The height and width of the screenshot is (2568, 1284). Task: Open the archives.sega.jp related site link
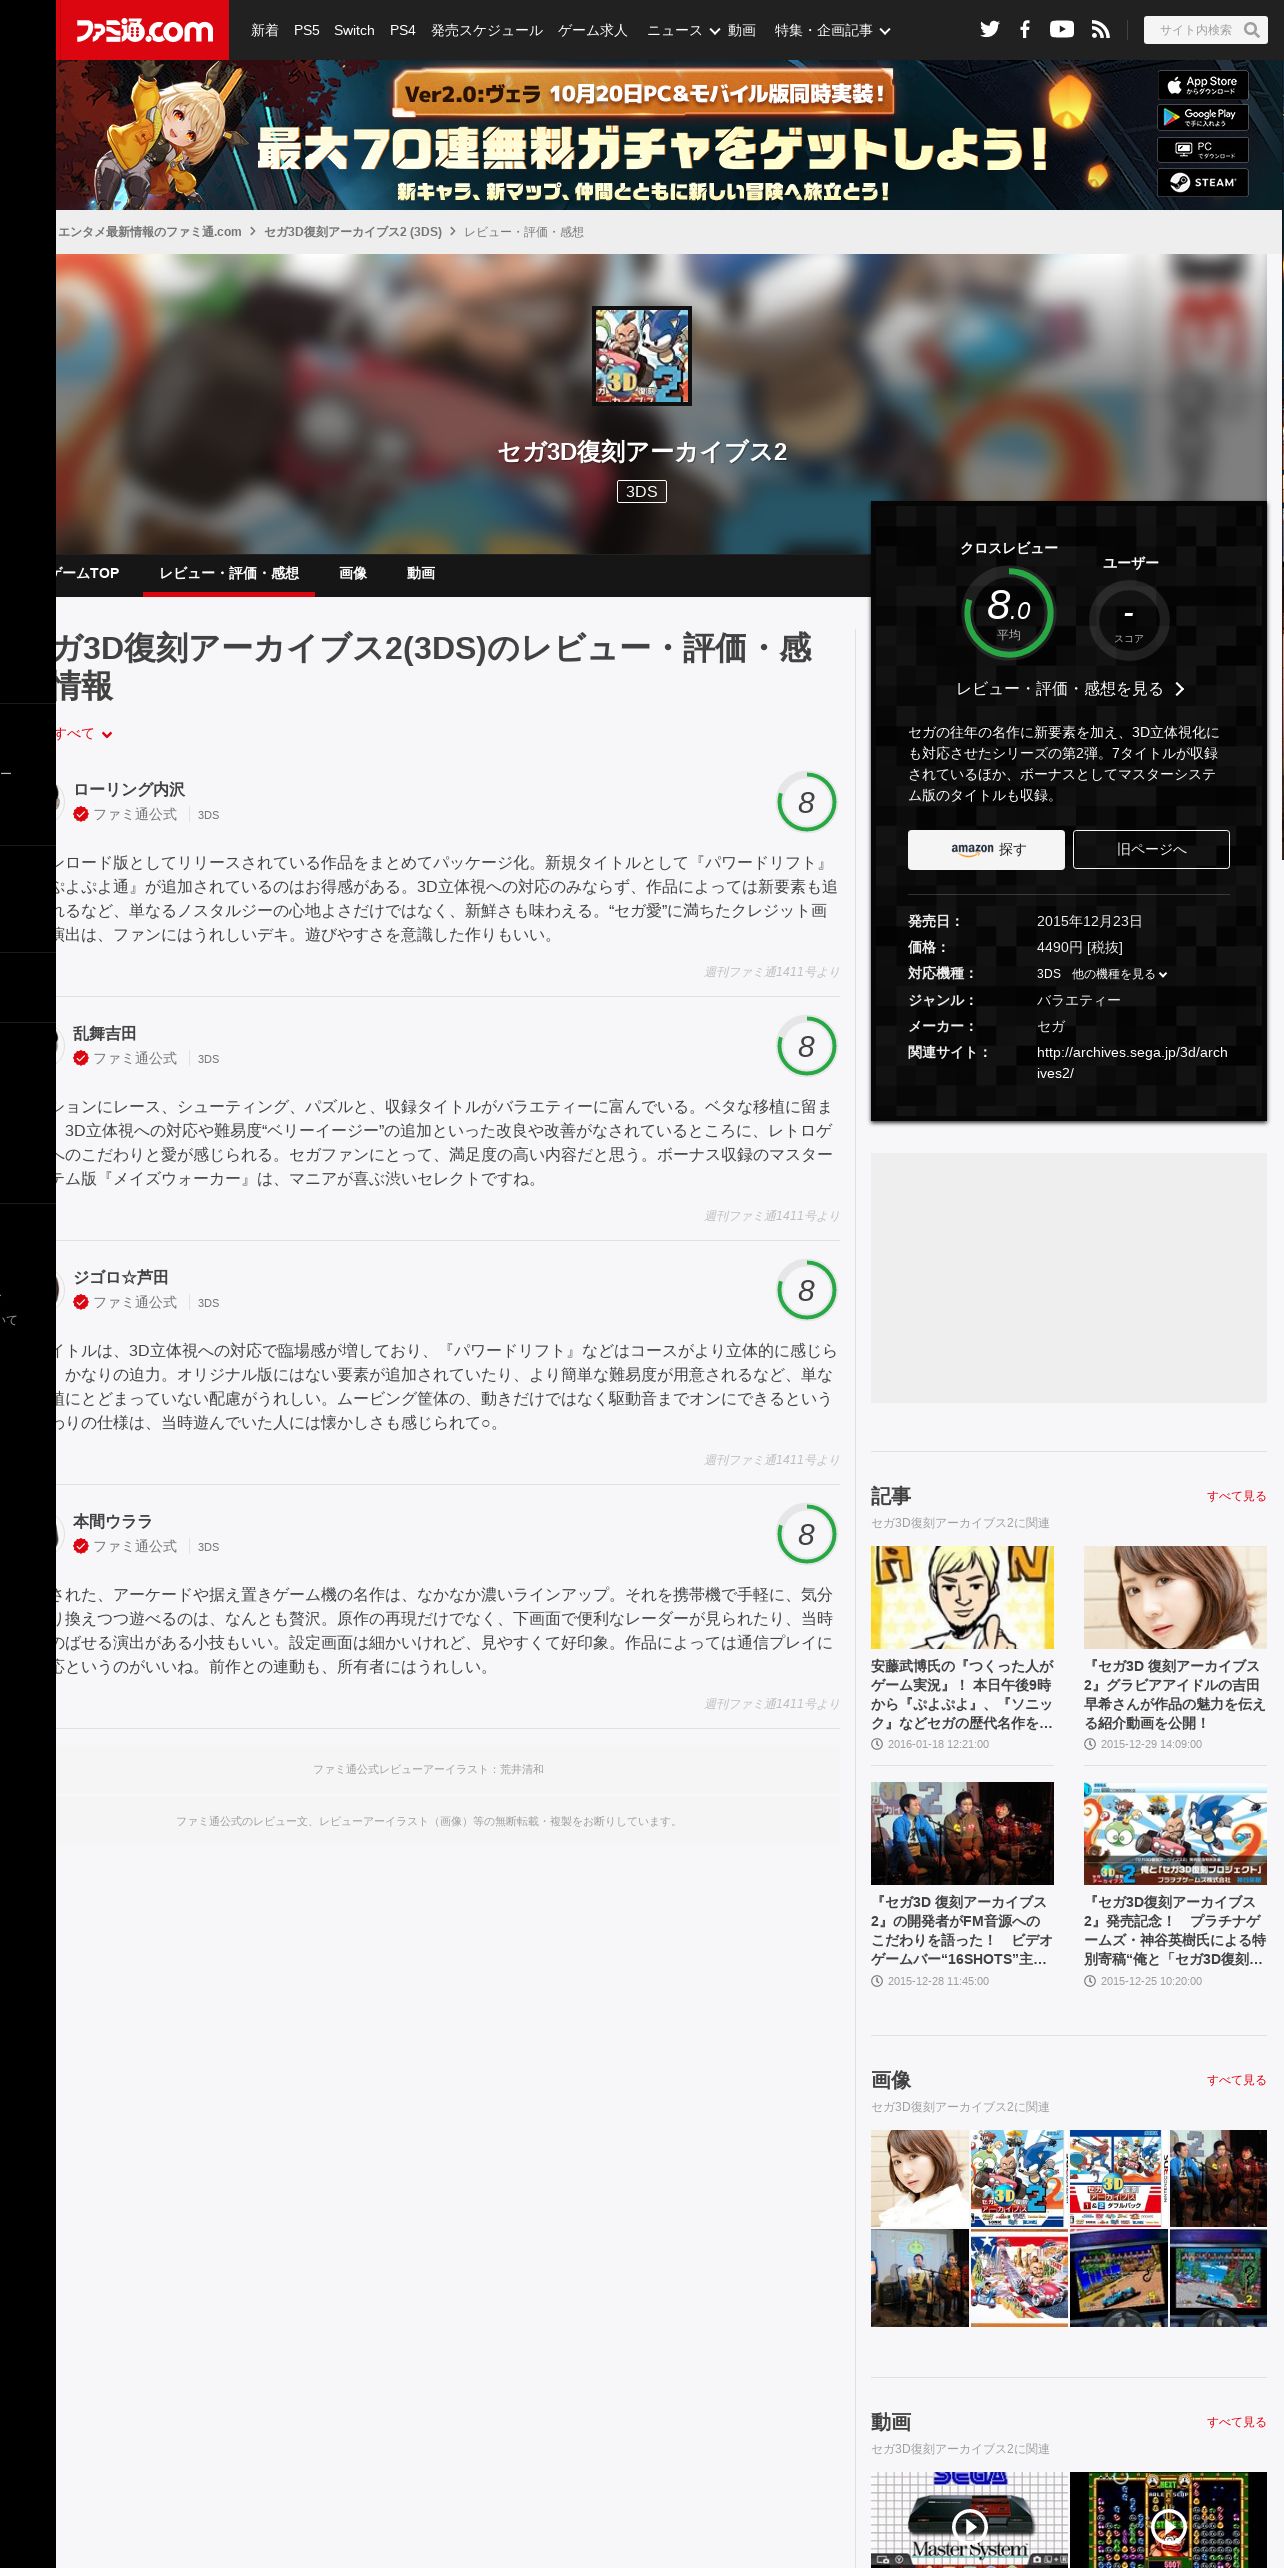coord(1132,1062)
